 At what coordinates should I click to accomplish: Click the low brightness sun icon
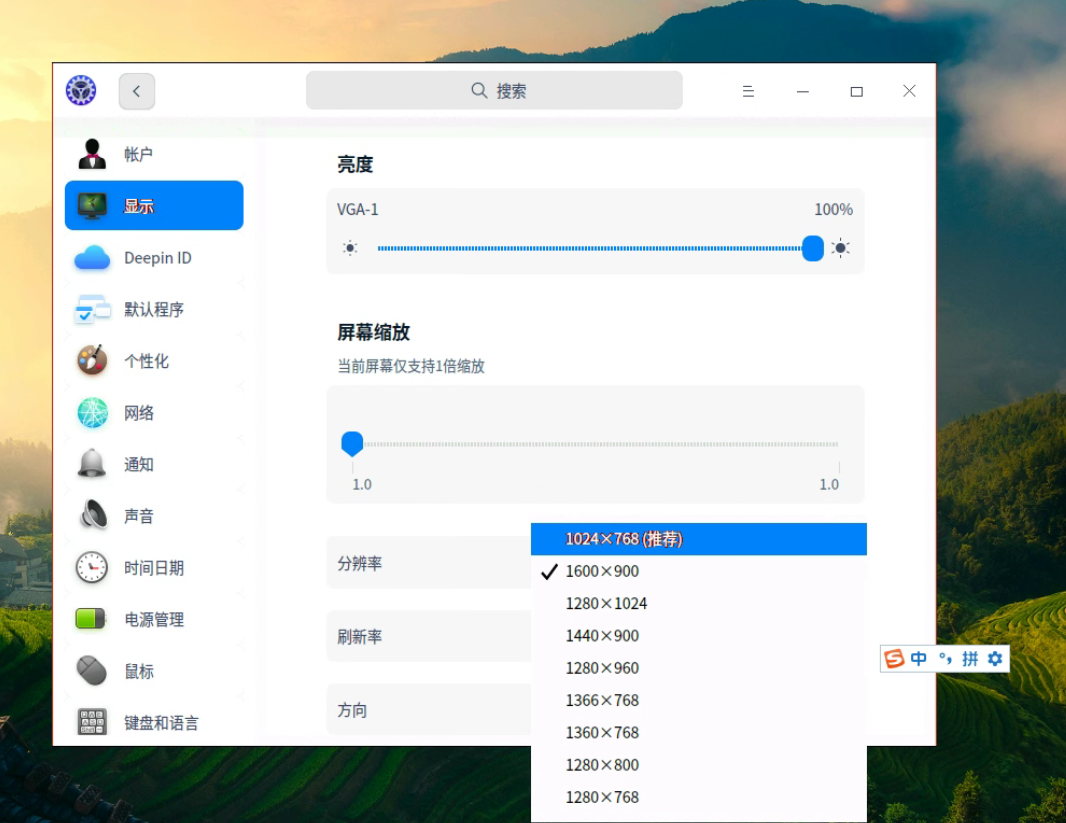[x=350, y=248]
